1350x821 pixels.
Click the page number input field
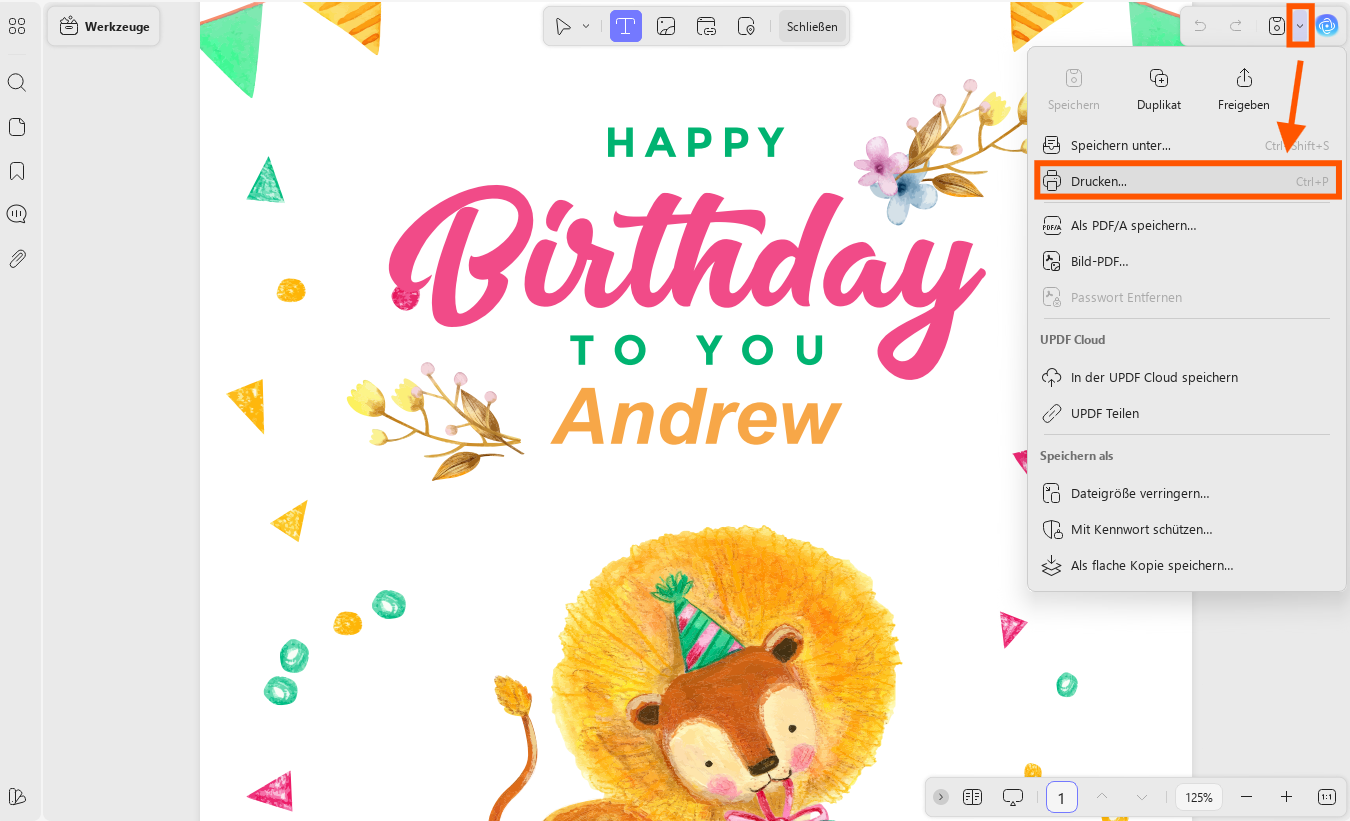(1061, 797)
